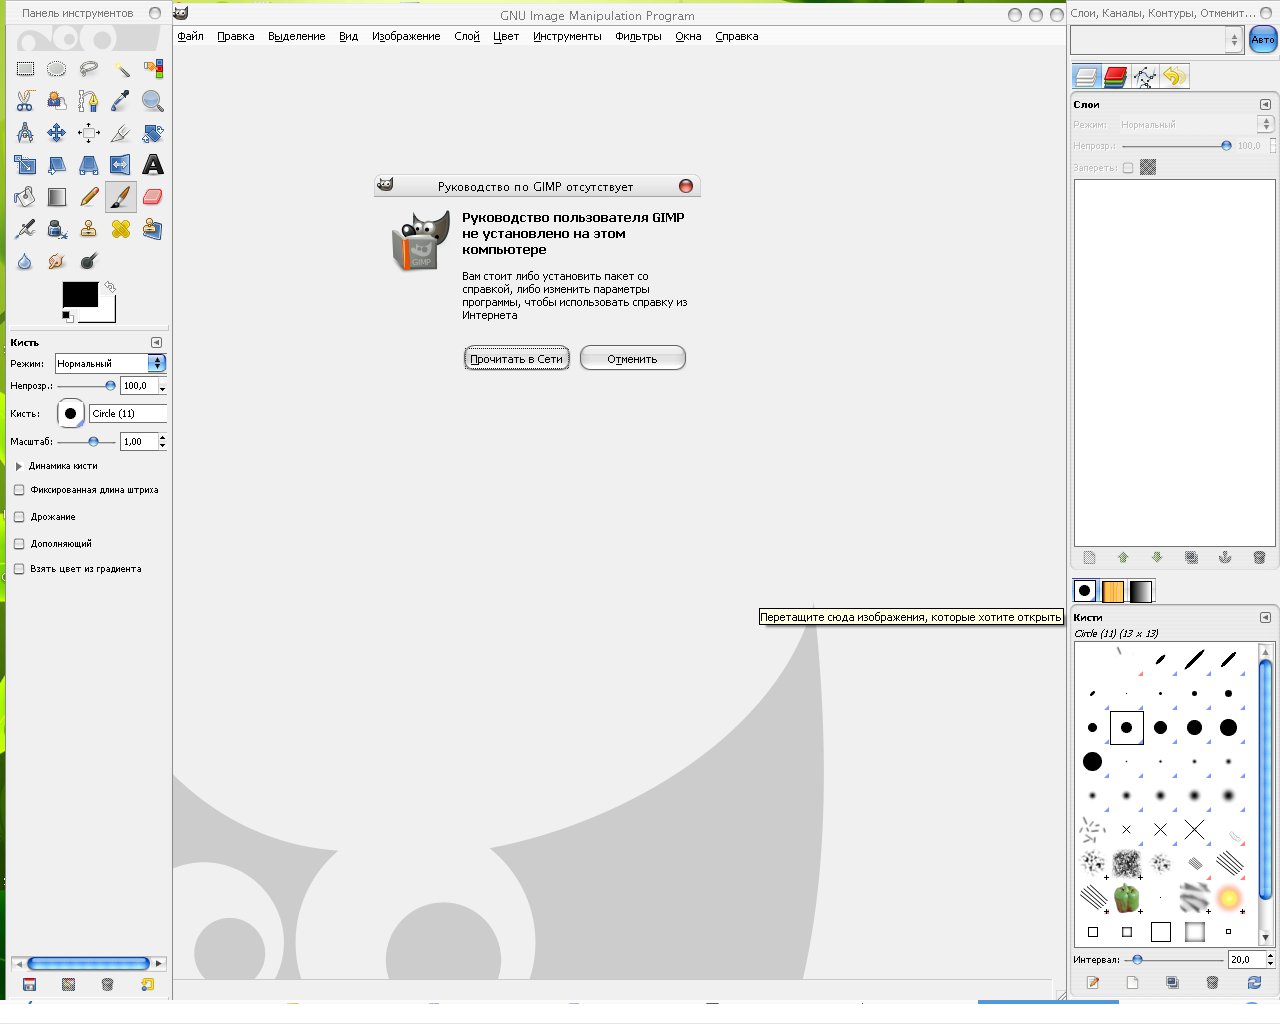Select the Align tool
This screenshot has width=1280, height=1024.
pos(89,133)
